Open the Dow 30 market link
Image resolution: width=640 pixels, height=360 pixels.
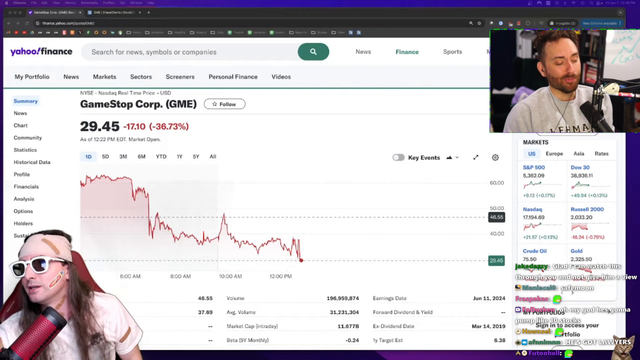tap(580, 168)
